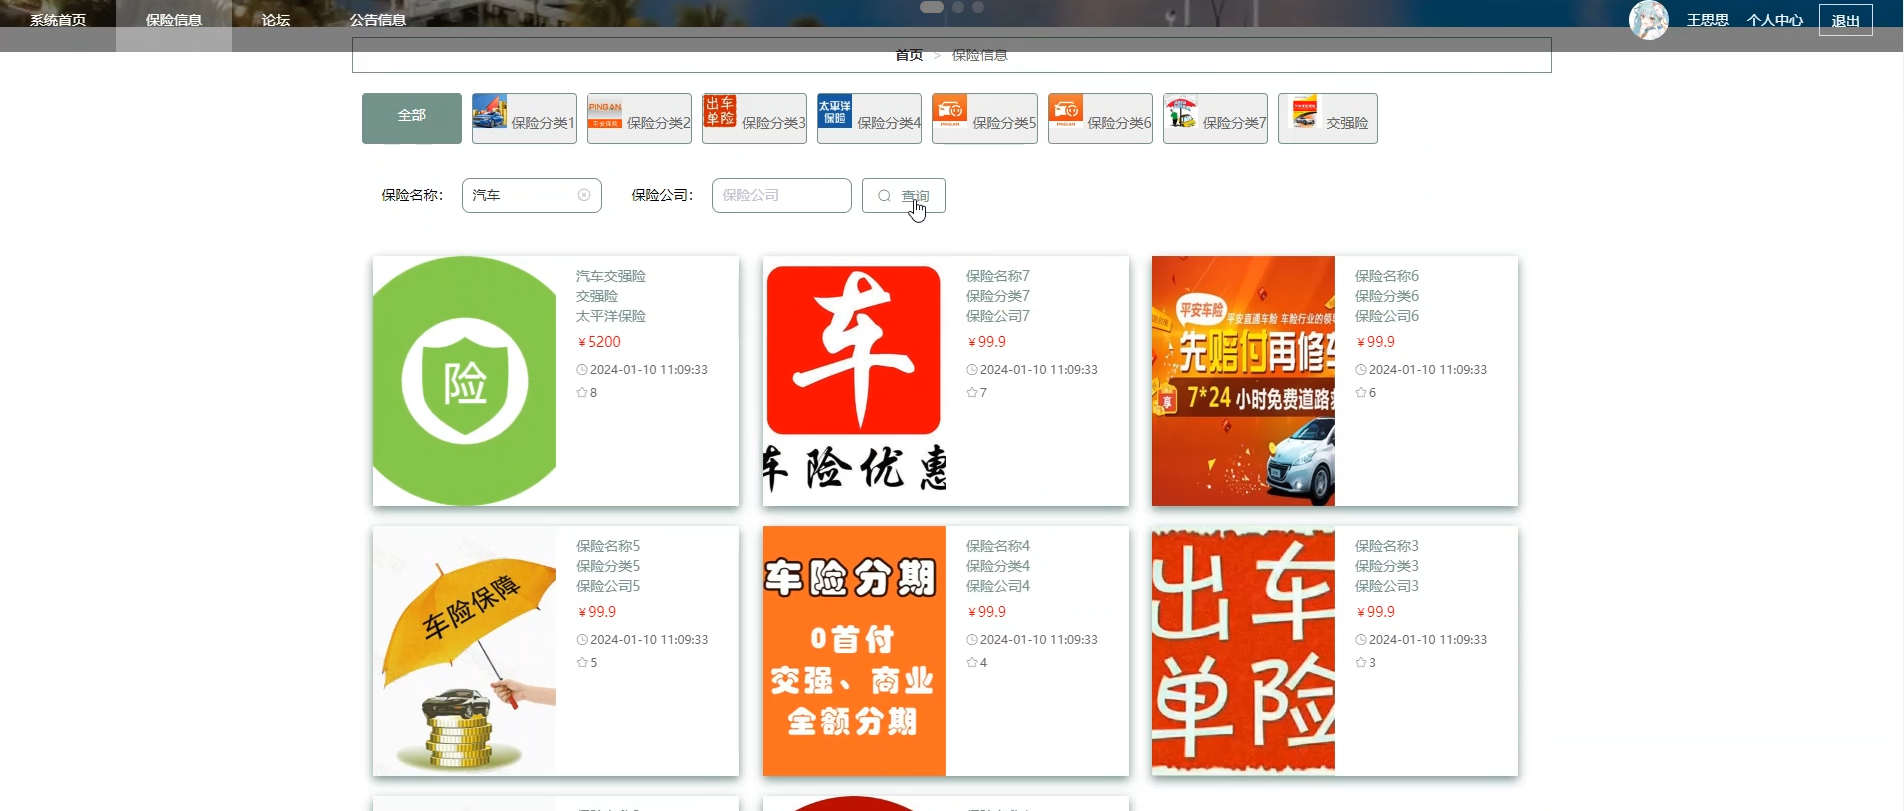This screenshot has width=1904, height=811.
Task: Click the 太平洋保险 company text
Action: coord(611,316)
